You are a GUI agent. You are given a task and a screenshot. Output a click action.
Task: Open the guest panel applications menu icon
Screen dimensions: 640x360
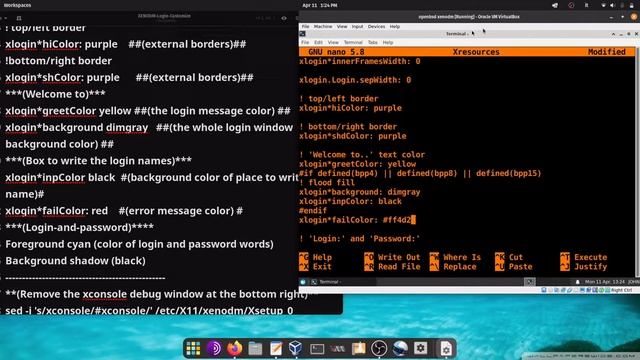tap(303, 282)
